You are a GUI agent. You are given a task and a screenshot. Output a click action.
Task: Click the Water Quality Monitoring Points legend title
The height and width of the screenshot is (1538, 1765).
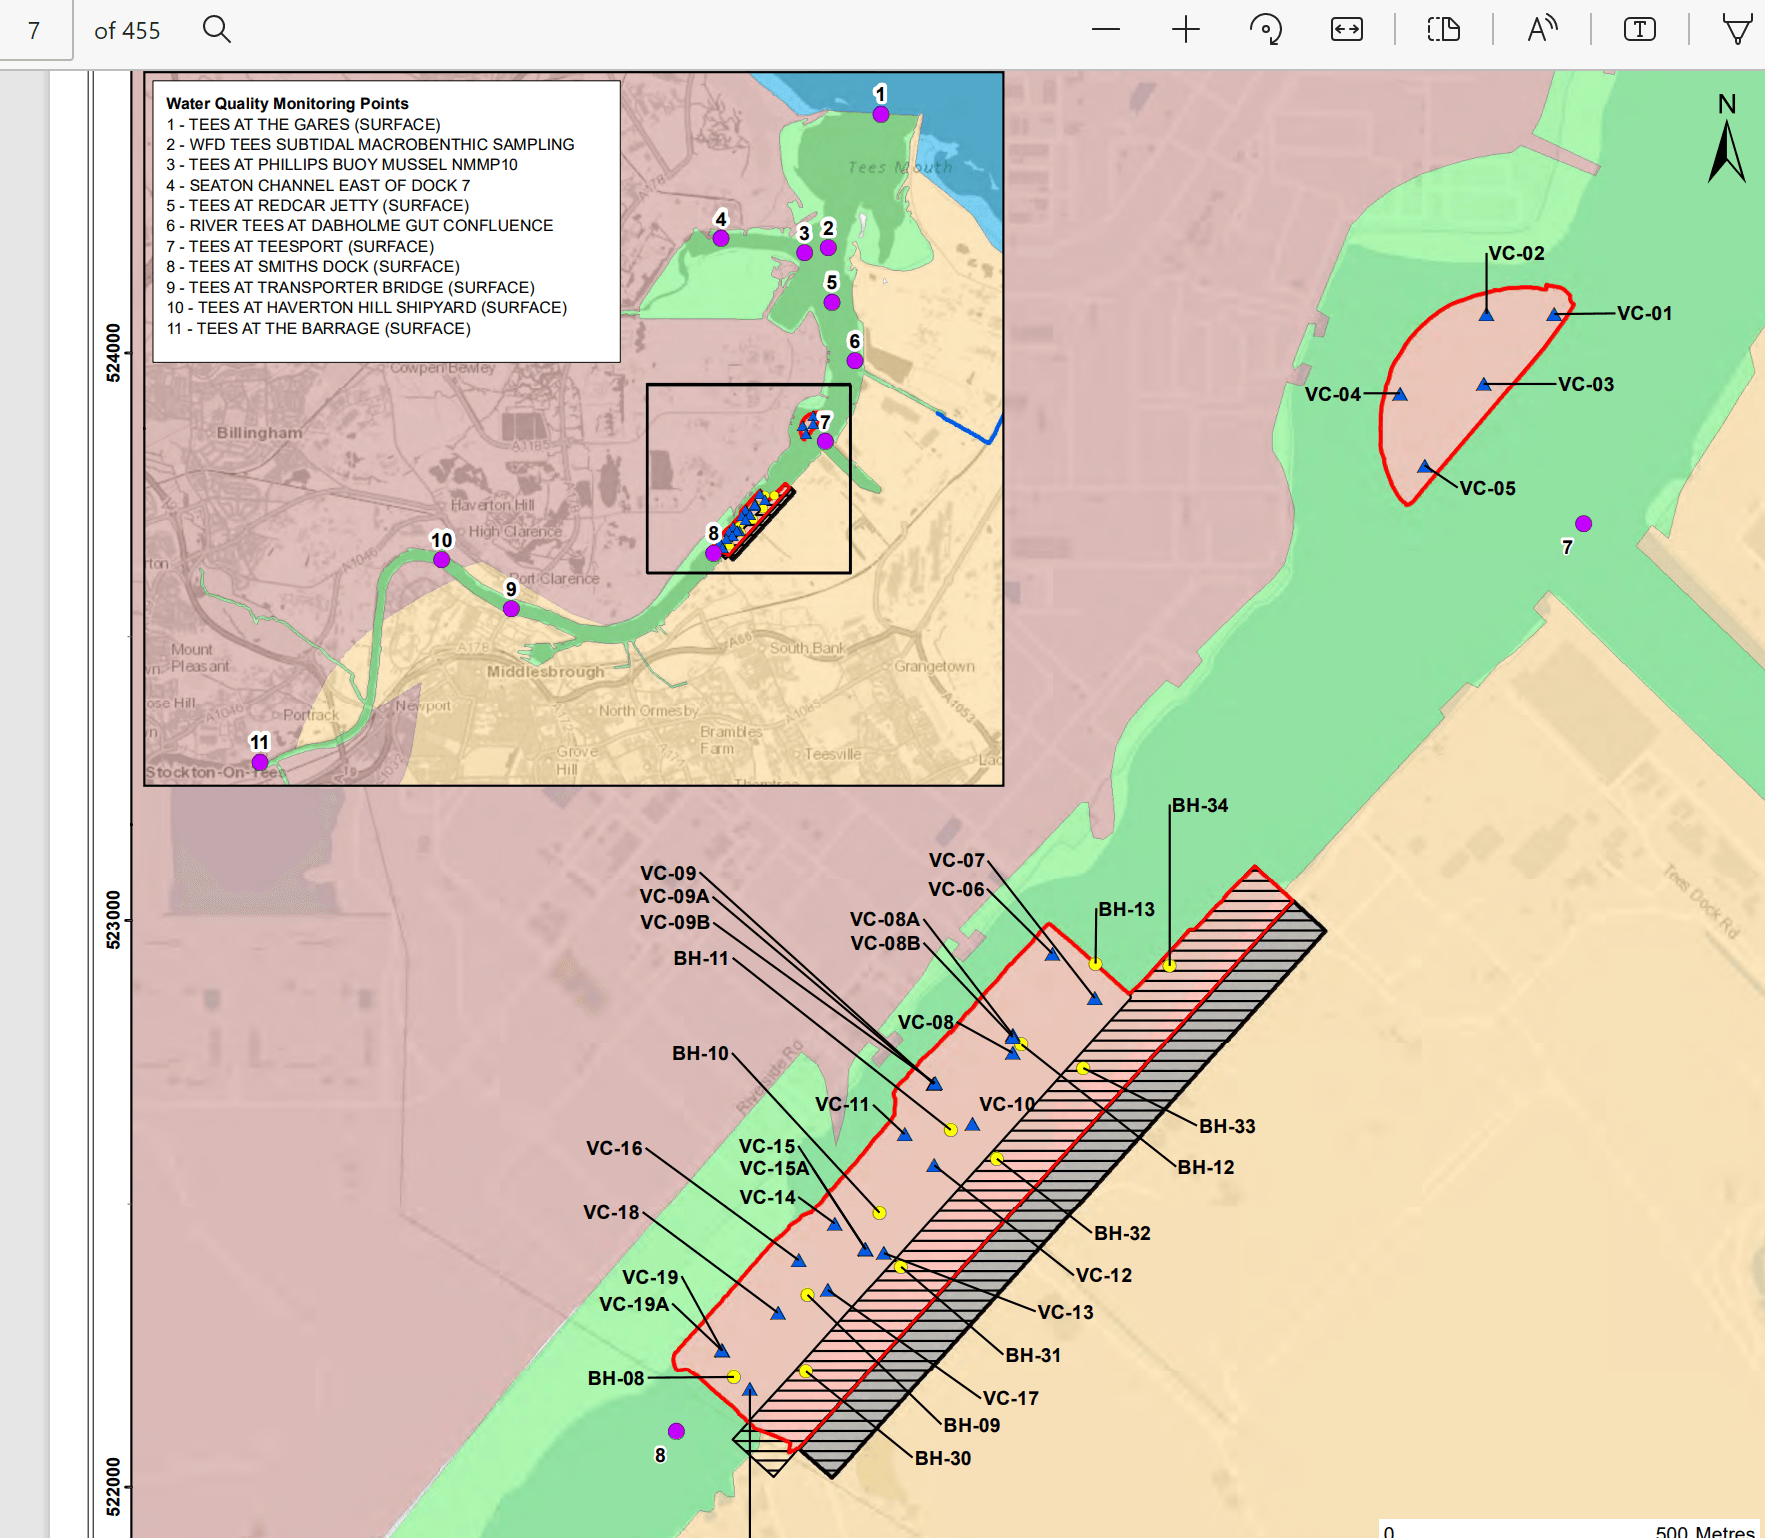[x=287, y=103]
